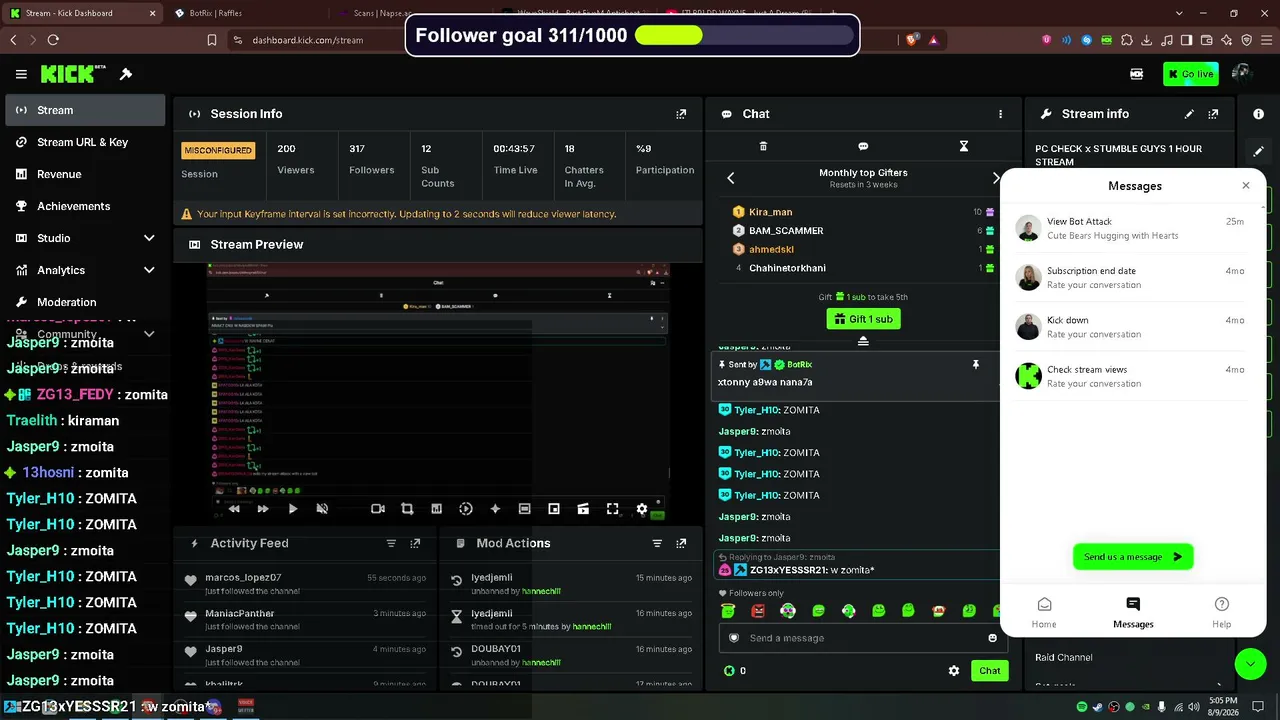Screen dimensions: 1280x720
Task: Click Kira_man in the top gifters list
Action: click(x=770, y=212)
